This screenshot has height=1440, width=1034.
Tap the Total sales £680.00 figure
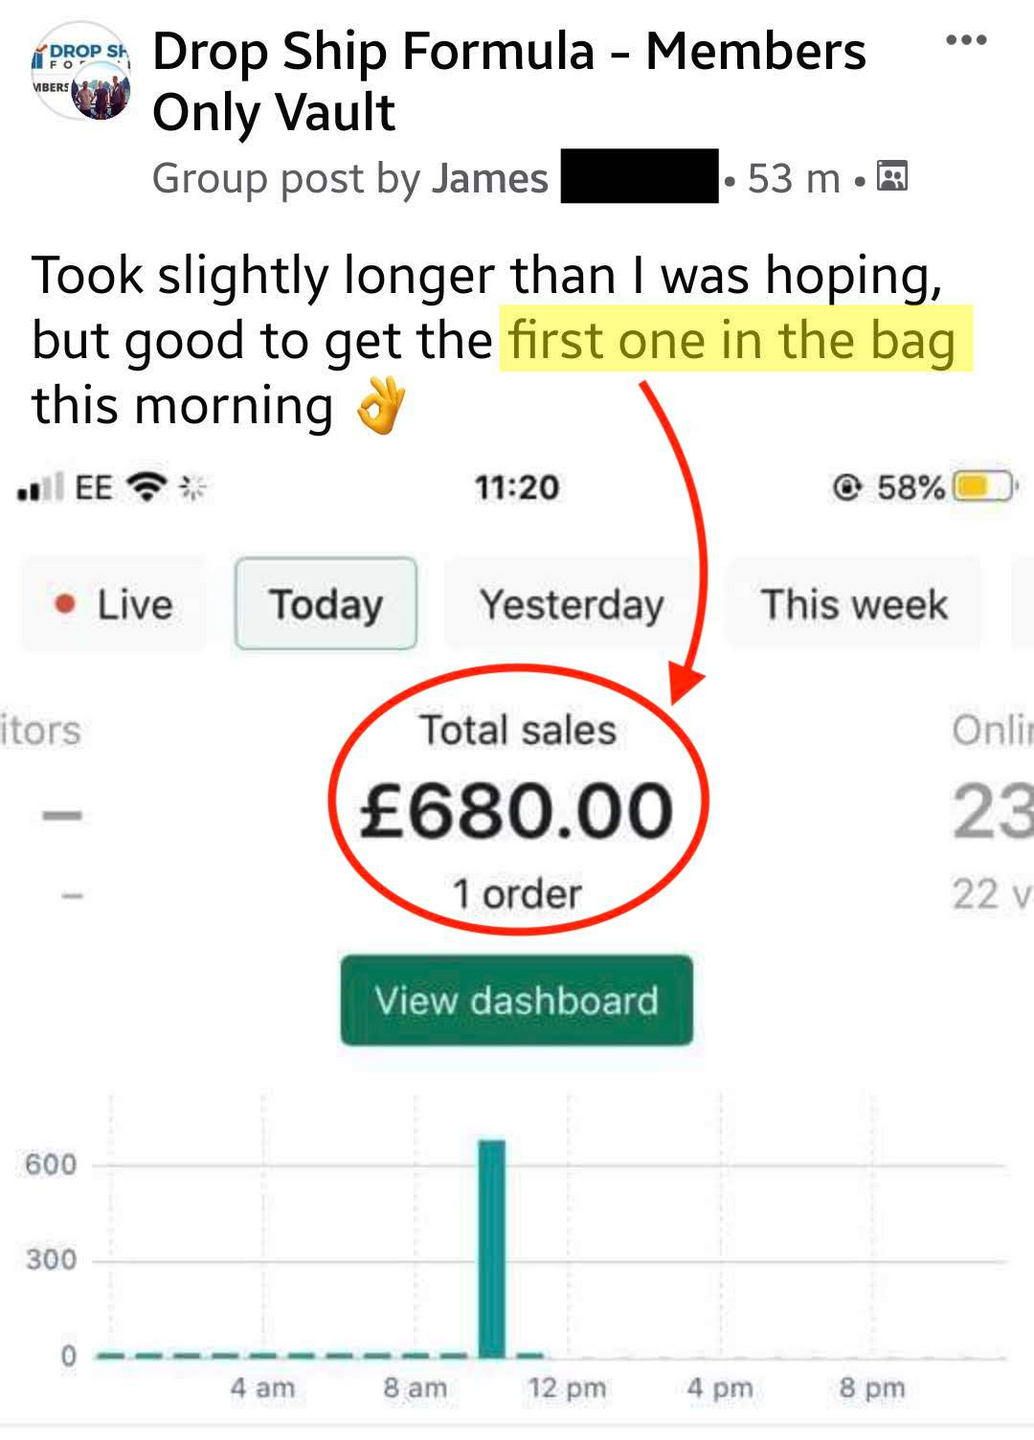point(517,809)
